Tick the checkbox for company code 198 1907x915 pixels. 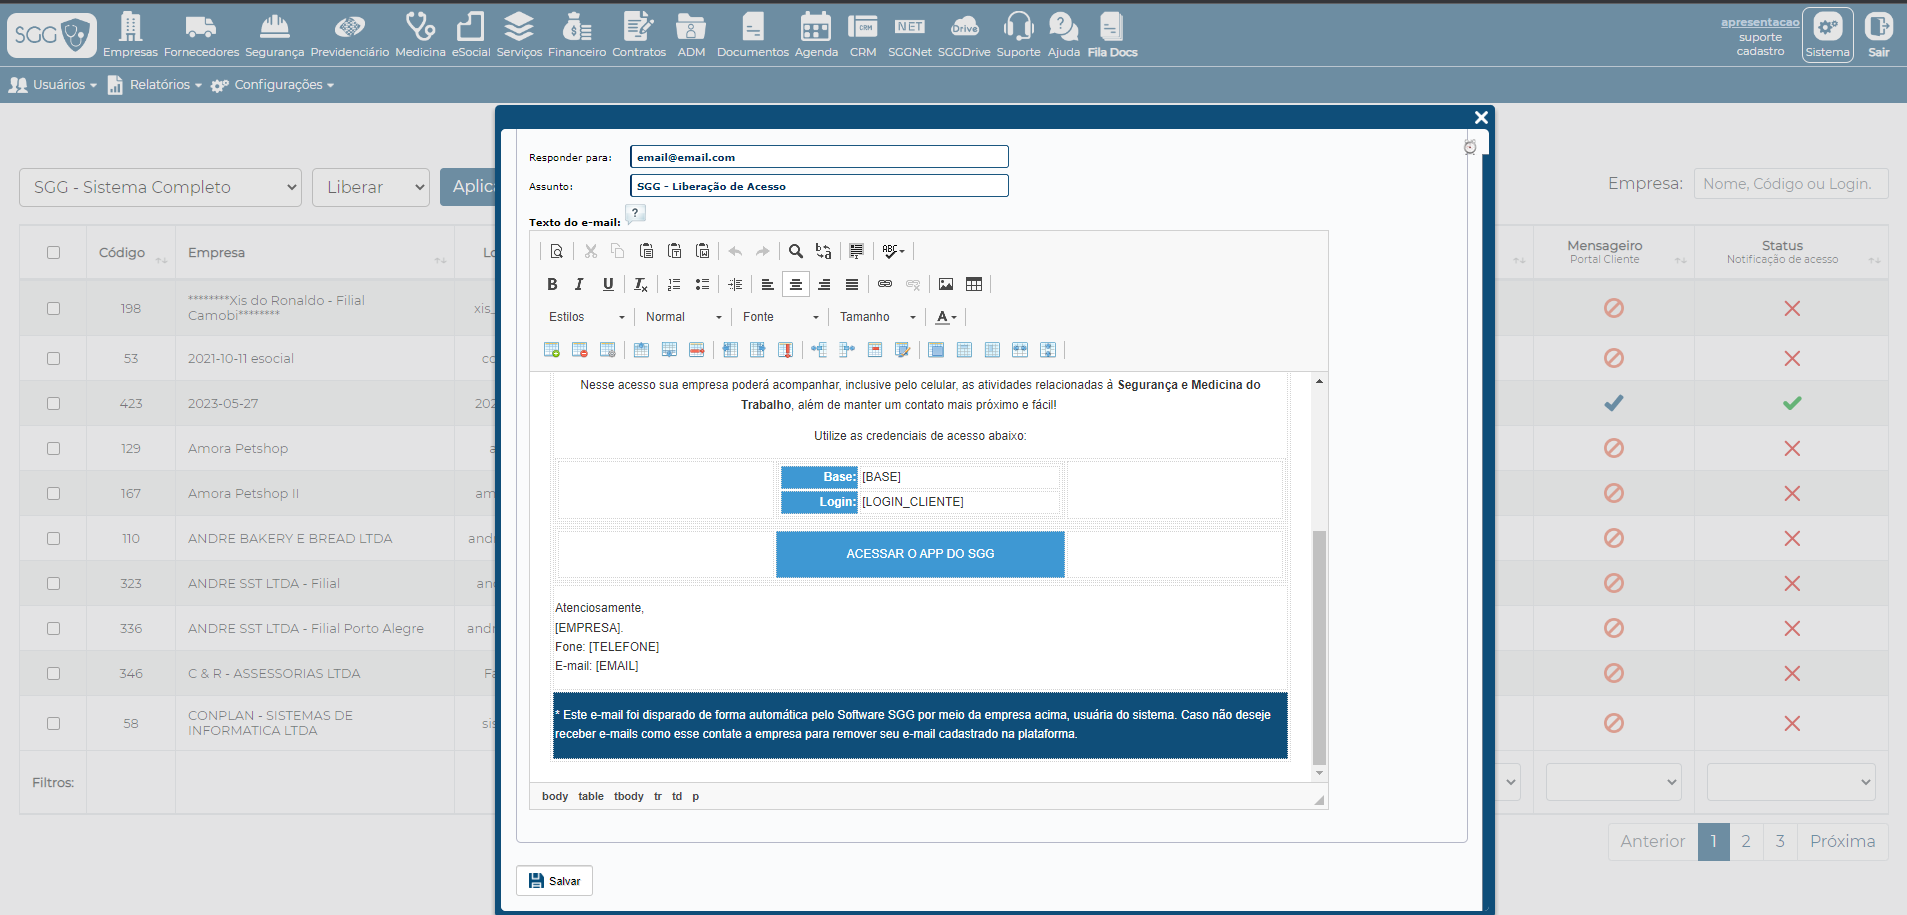coord(53,309)
